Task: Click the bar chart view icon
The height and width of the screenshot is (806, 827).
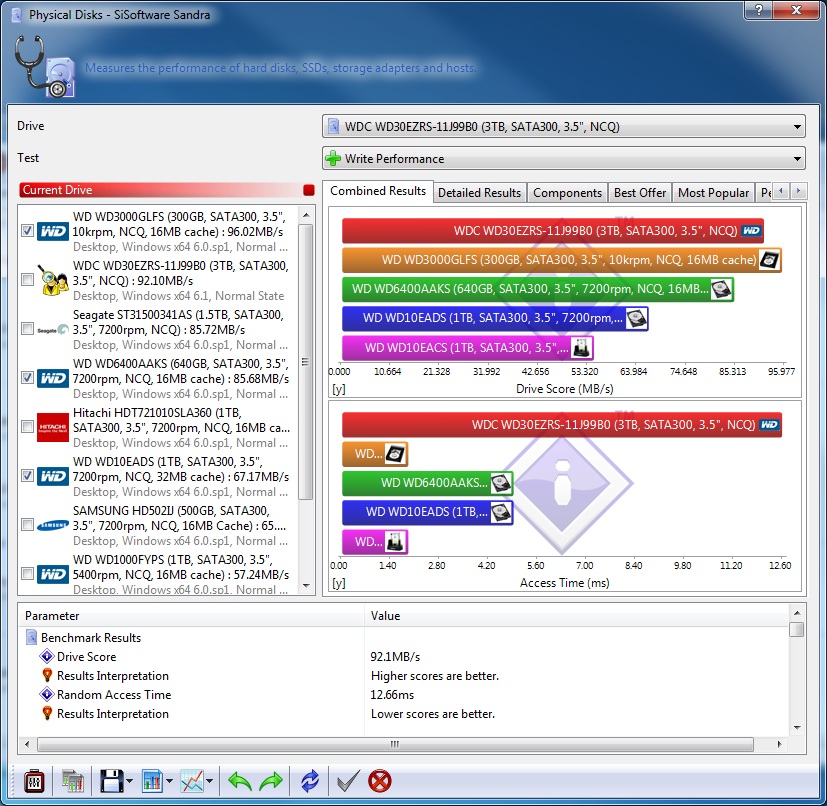Action: (x=152, y=781)
